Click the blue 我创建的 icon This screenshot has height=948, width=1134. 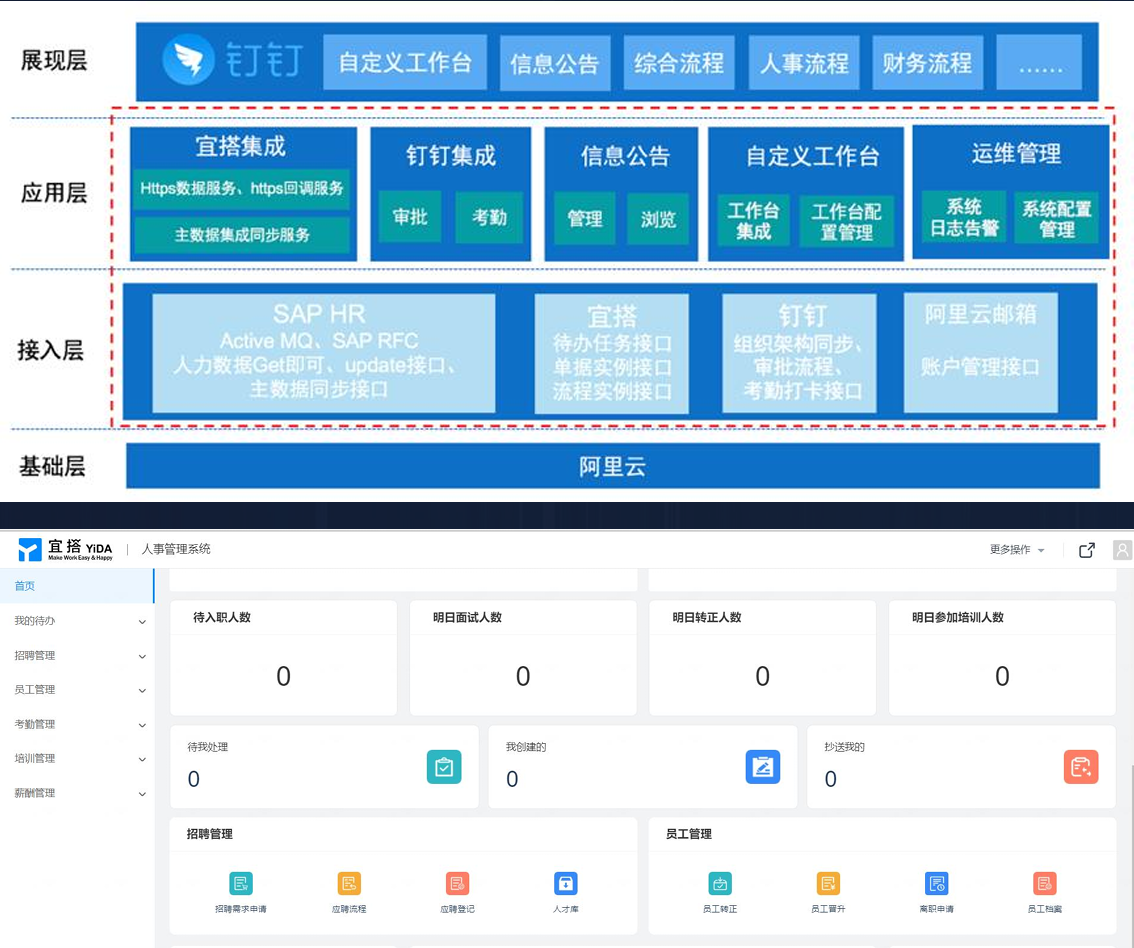(x=763, y=767)
